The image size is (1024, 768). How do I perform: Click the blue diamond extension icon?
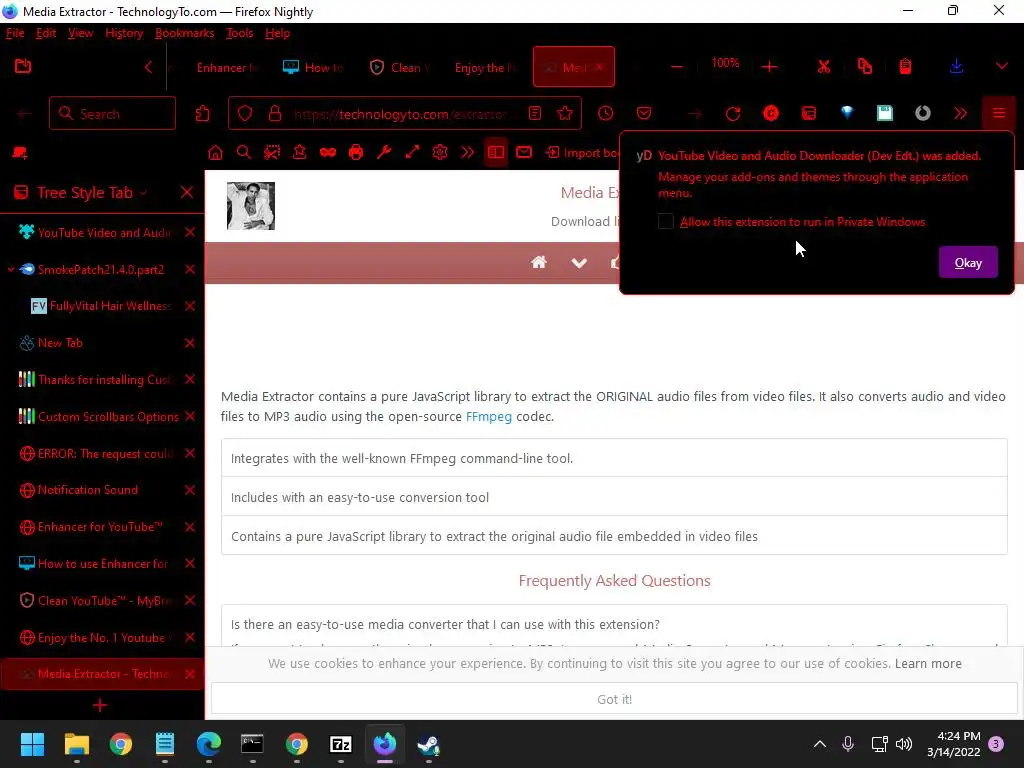click(x=847, y=113)
